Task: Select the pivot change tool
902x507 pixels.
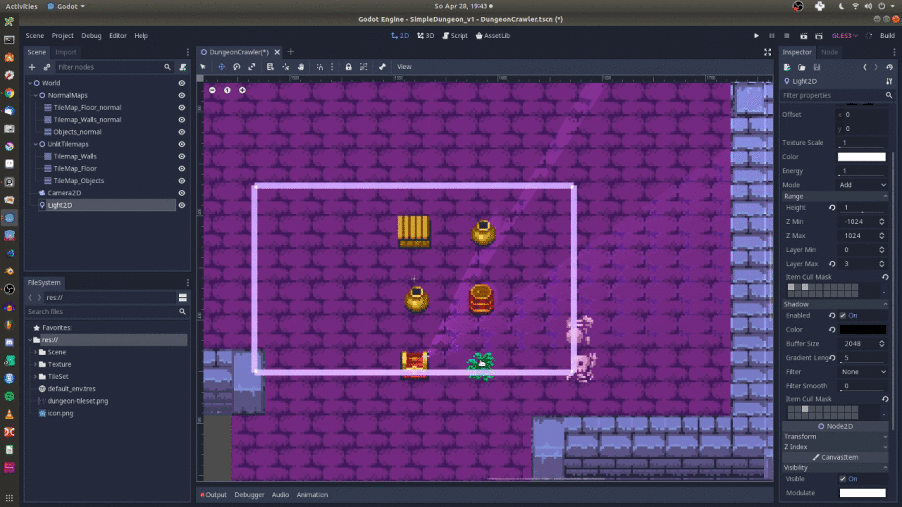Action: (x=286, y=67)
